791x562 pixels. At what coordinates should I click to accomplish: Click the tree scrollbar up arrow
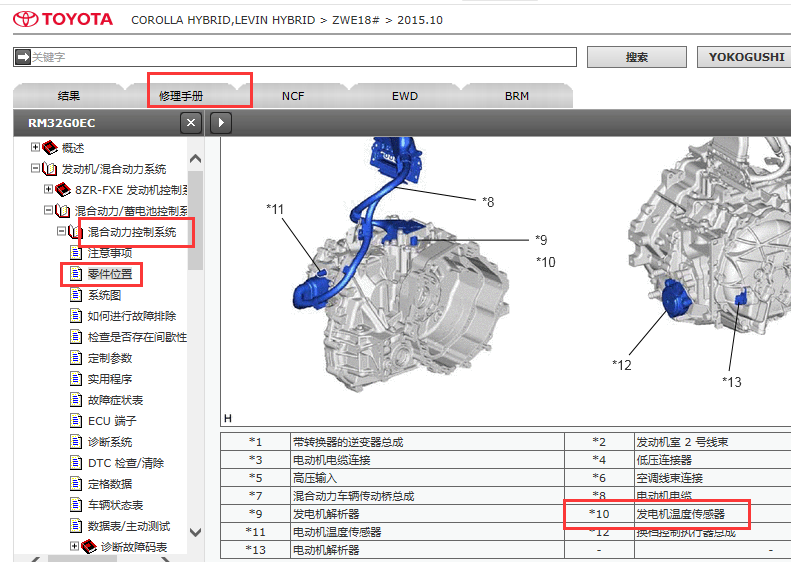[x=195, y=159]
